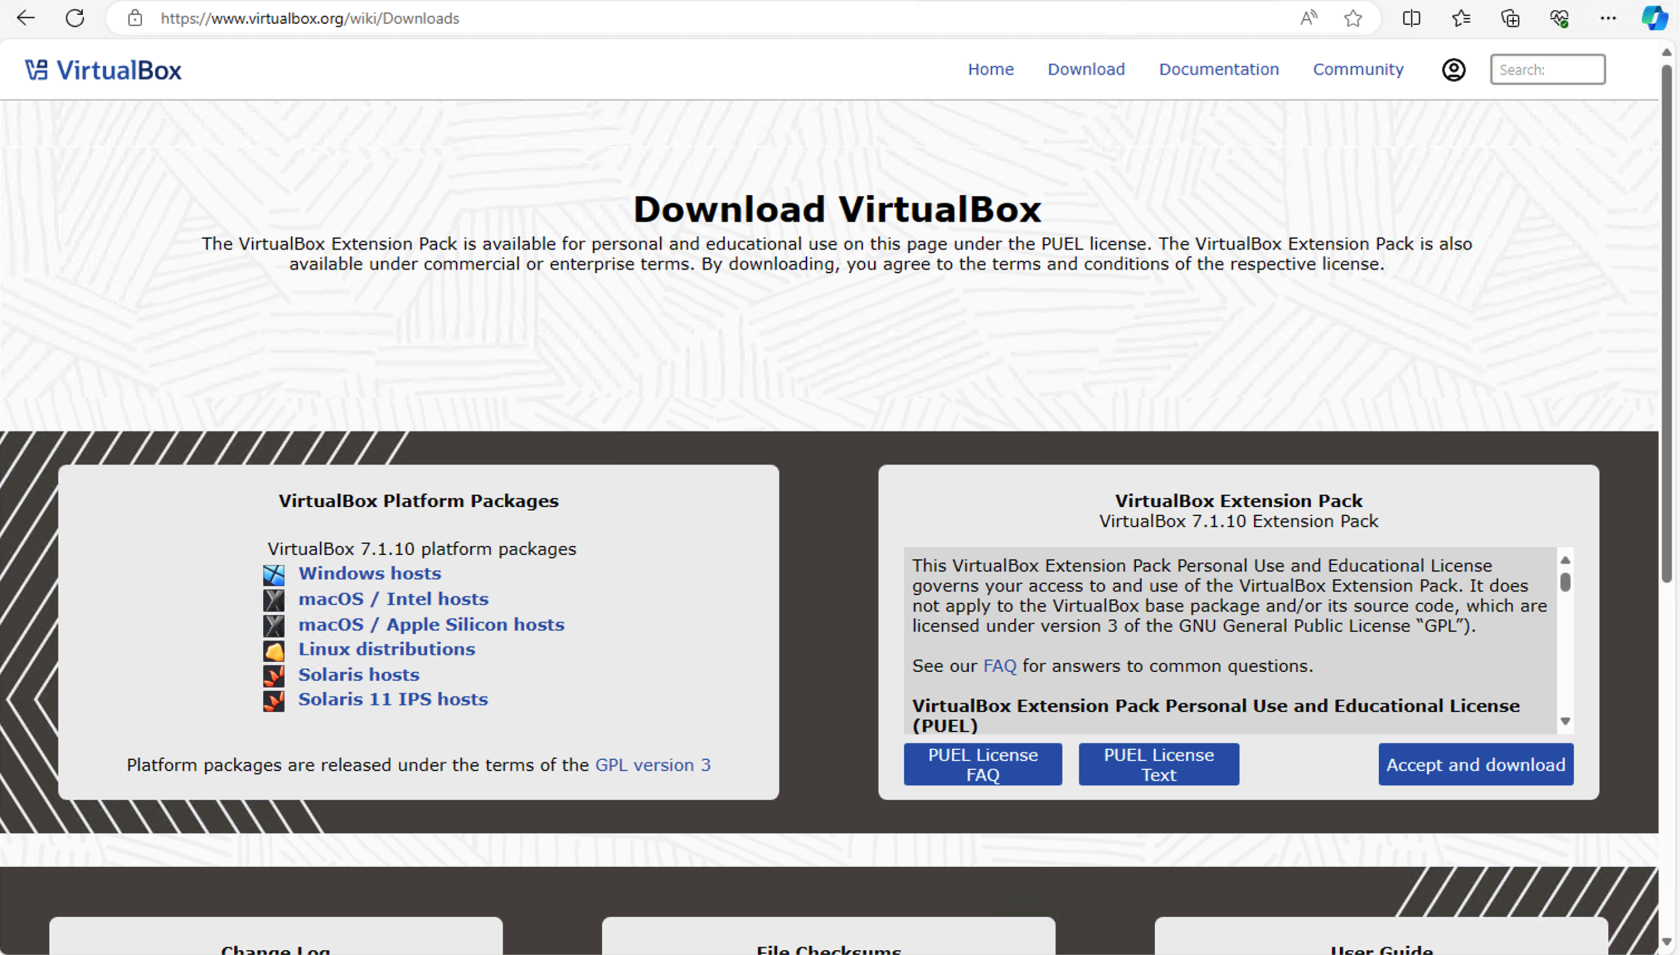This screenshot has width=1680, height=955.
Task: Click VirtualBox Platform Packages heading
Action: [x=418, y=501]
